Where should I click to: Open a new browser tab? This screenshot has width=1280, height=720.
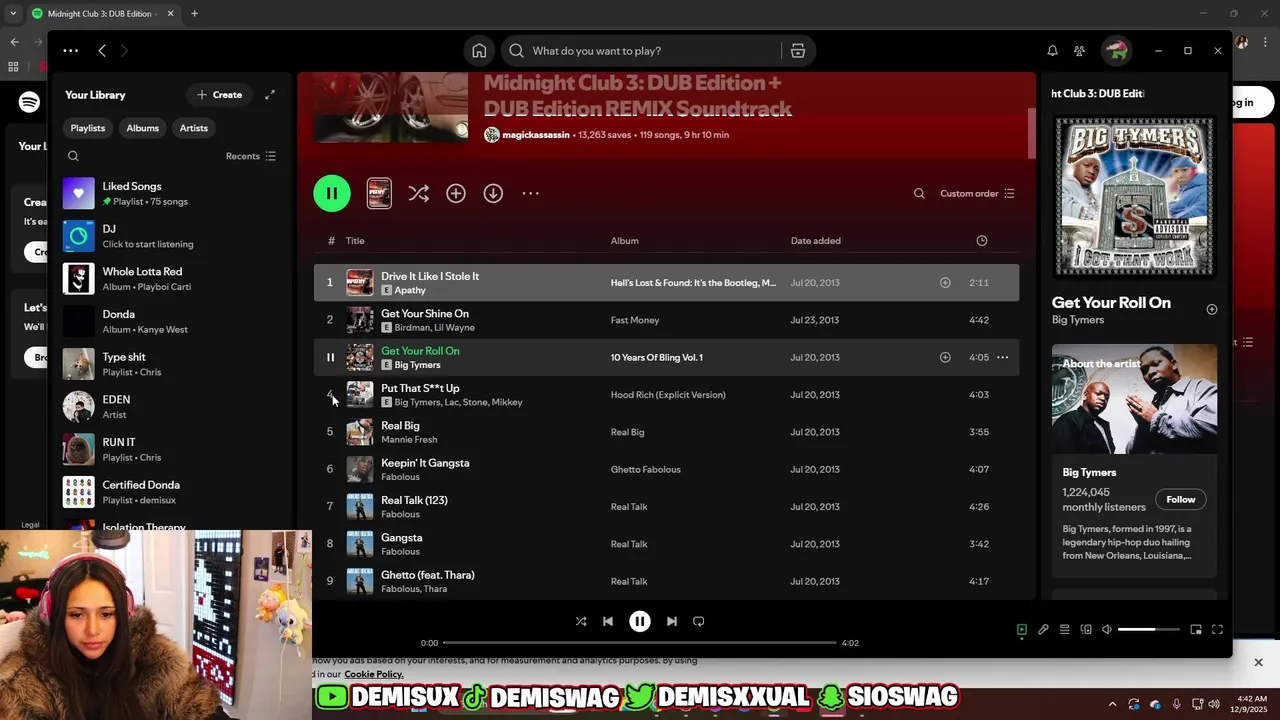[x=194, y=13]
